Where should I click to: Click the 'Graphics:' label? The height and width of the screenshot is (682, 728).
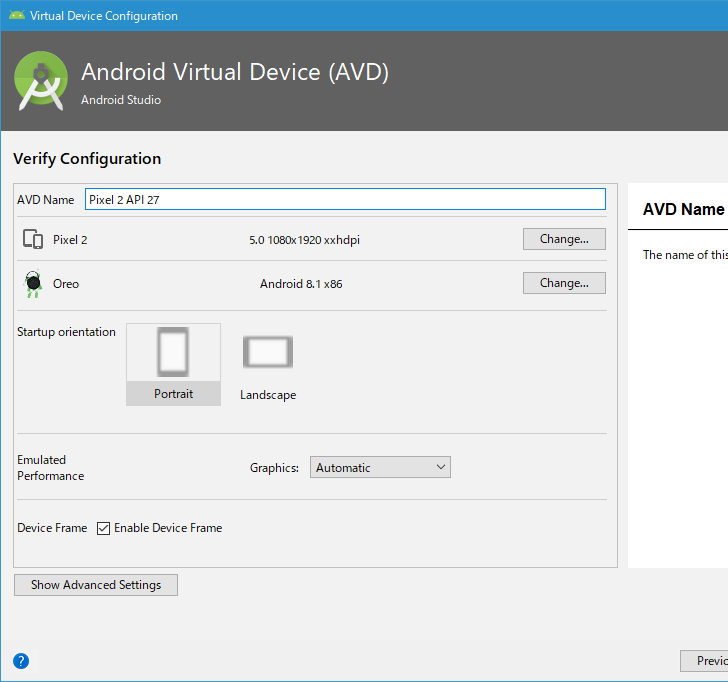(274, 468)
